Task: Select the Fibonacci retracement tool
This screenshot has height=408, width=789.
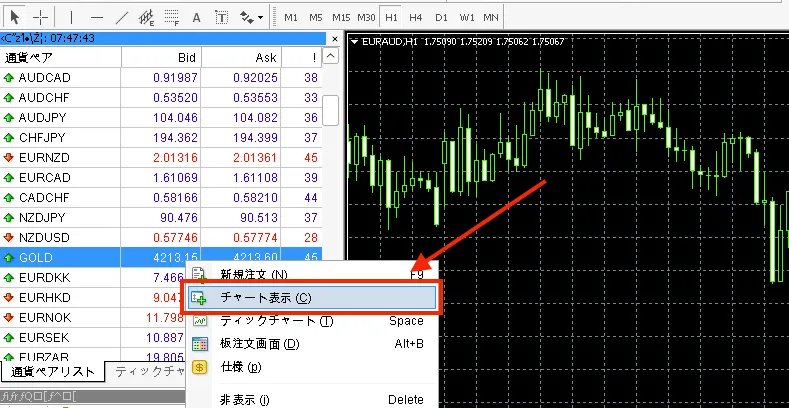Action: click(171, 17)
